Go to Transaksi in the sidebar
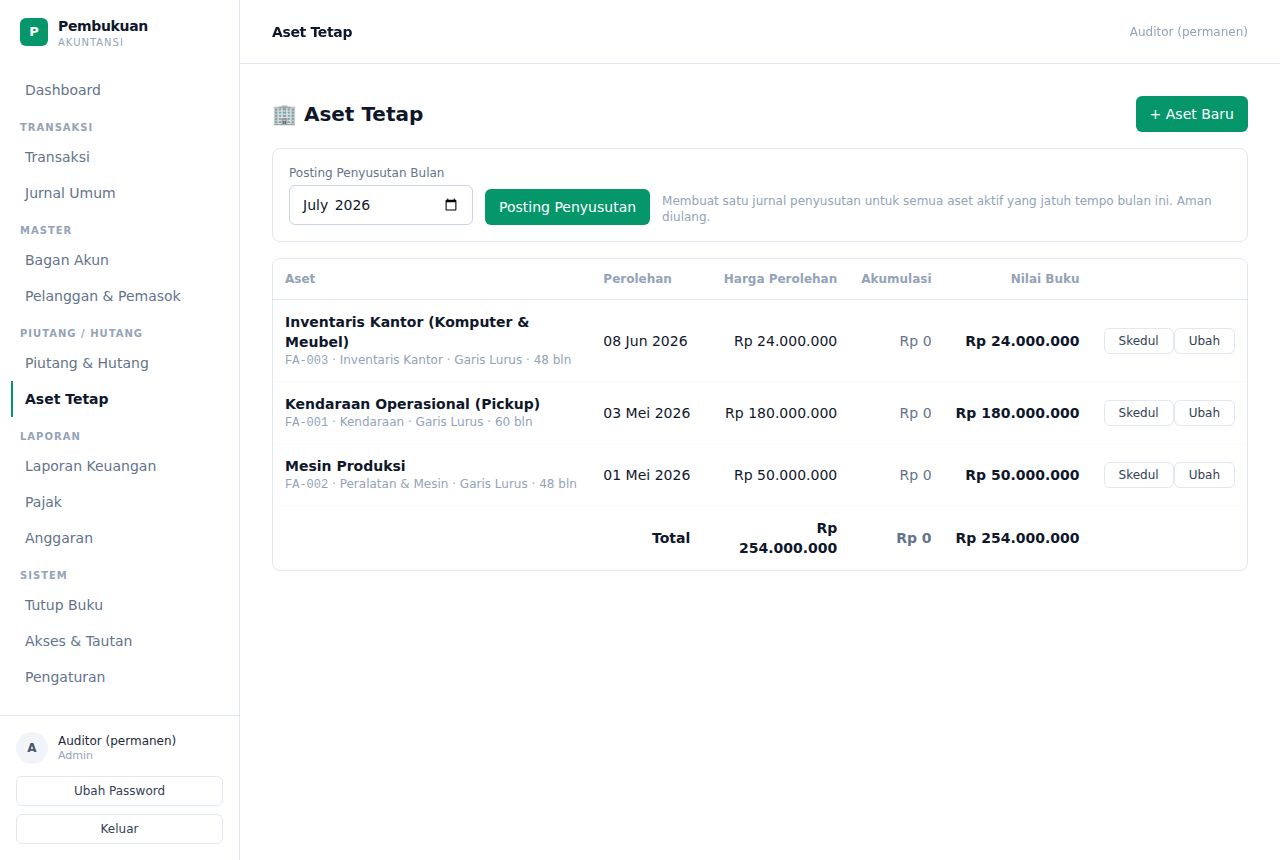Image resolution: width=1280 pixels, height=860 pixels. pos(120,157)
